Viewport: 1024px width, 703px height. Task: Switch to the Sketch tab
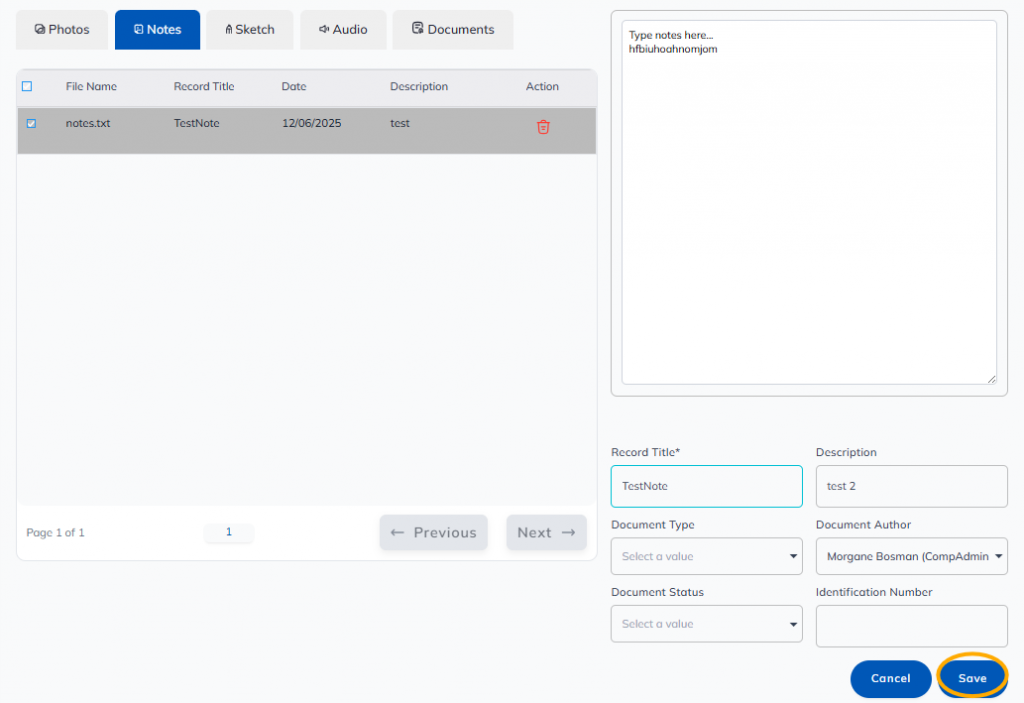(x=250, y=30)
